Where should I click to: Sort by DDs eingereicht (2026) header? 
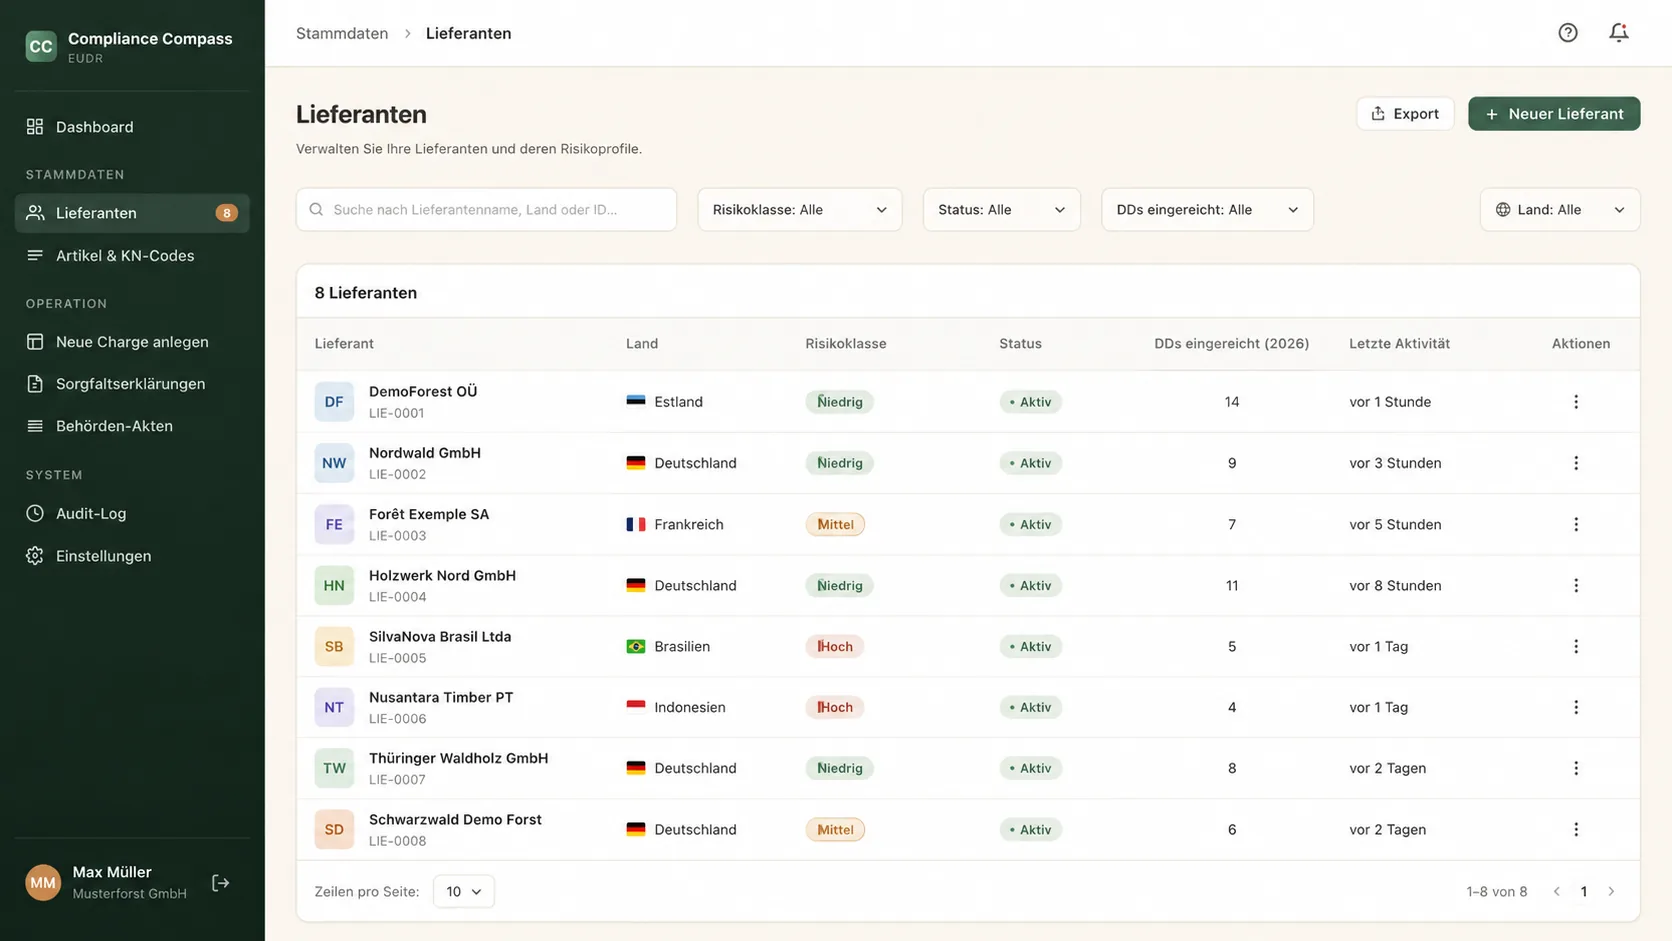point(1232,343)
